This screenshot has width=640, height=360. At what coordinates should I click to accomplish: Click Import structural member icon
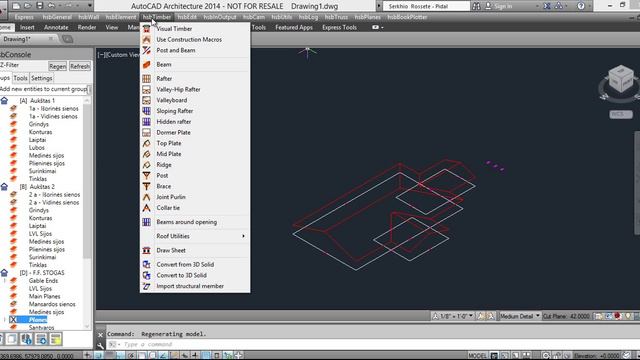tap(147, 286)
